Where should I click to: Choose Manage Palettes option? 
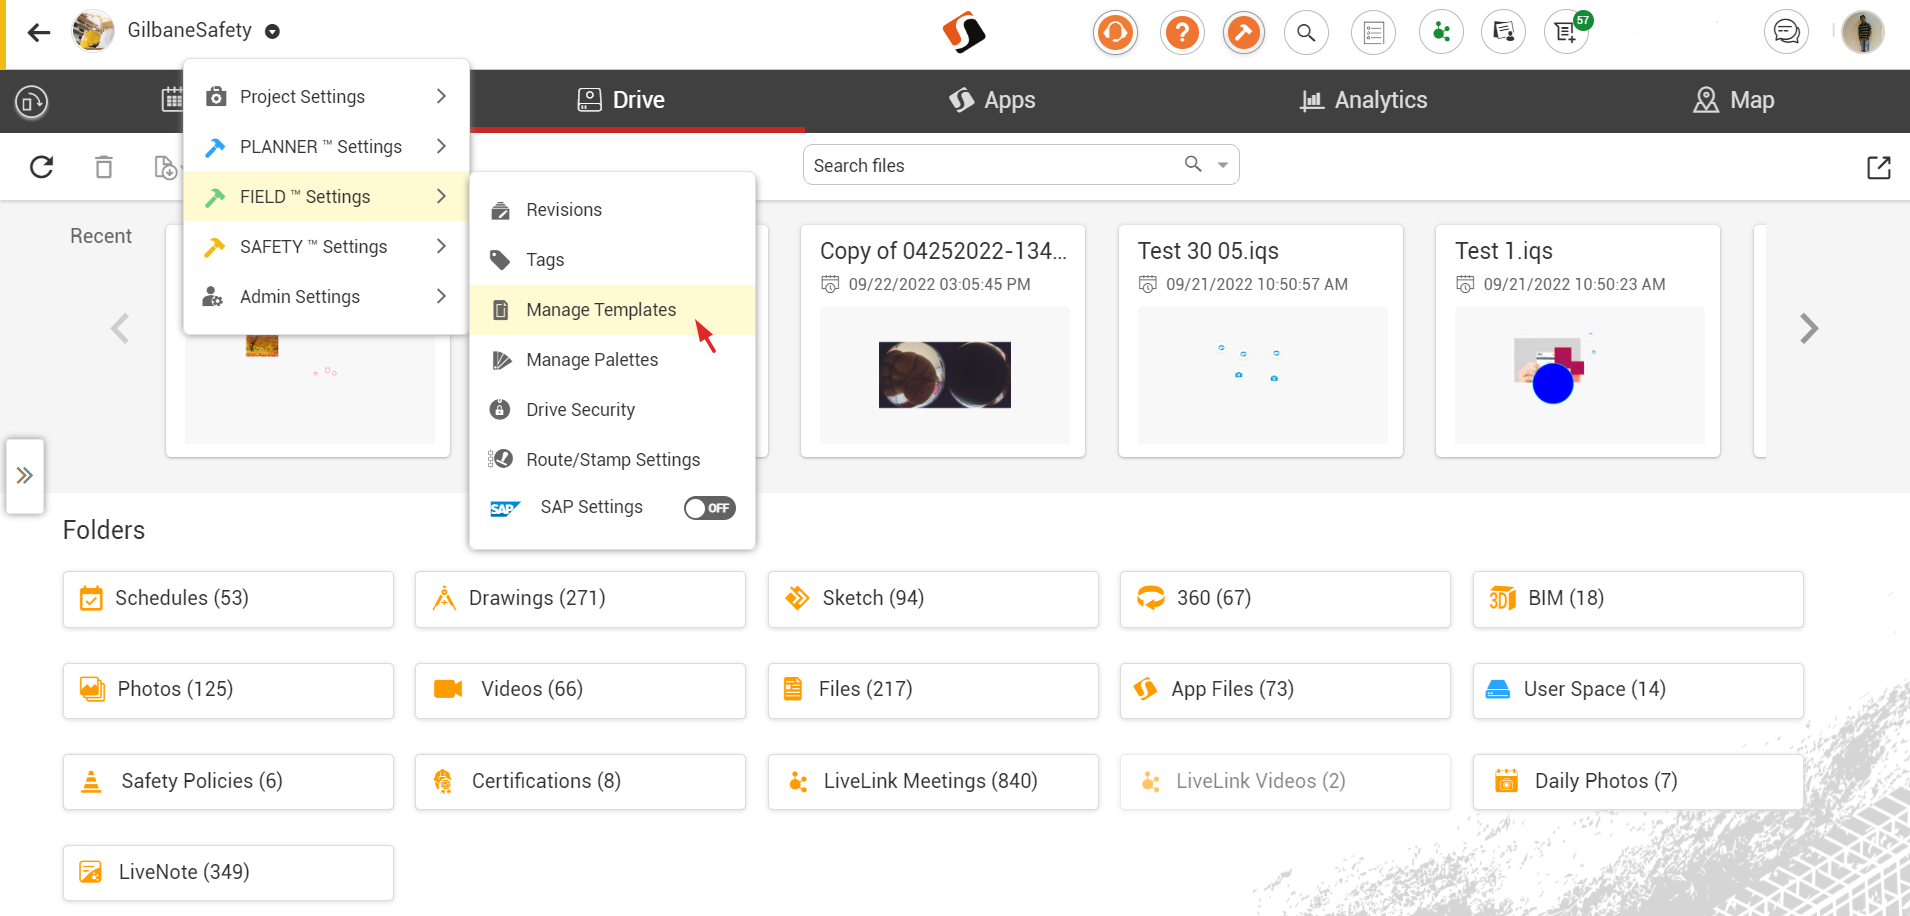pos(612,360)
